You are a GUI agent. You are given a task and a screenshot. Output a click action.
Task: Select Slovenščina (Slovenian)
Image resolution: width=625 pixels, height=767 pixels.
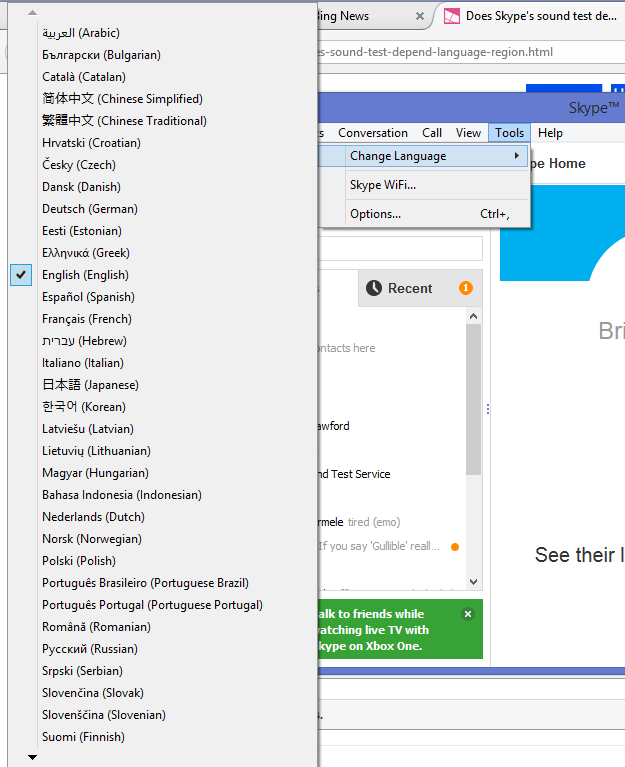pyautogui.click(x=104, y=715)
